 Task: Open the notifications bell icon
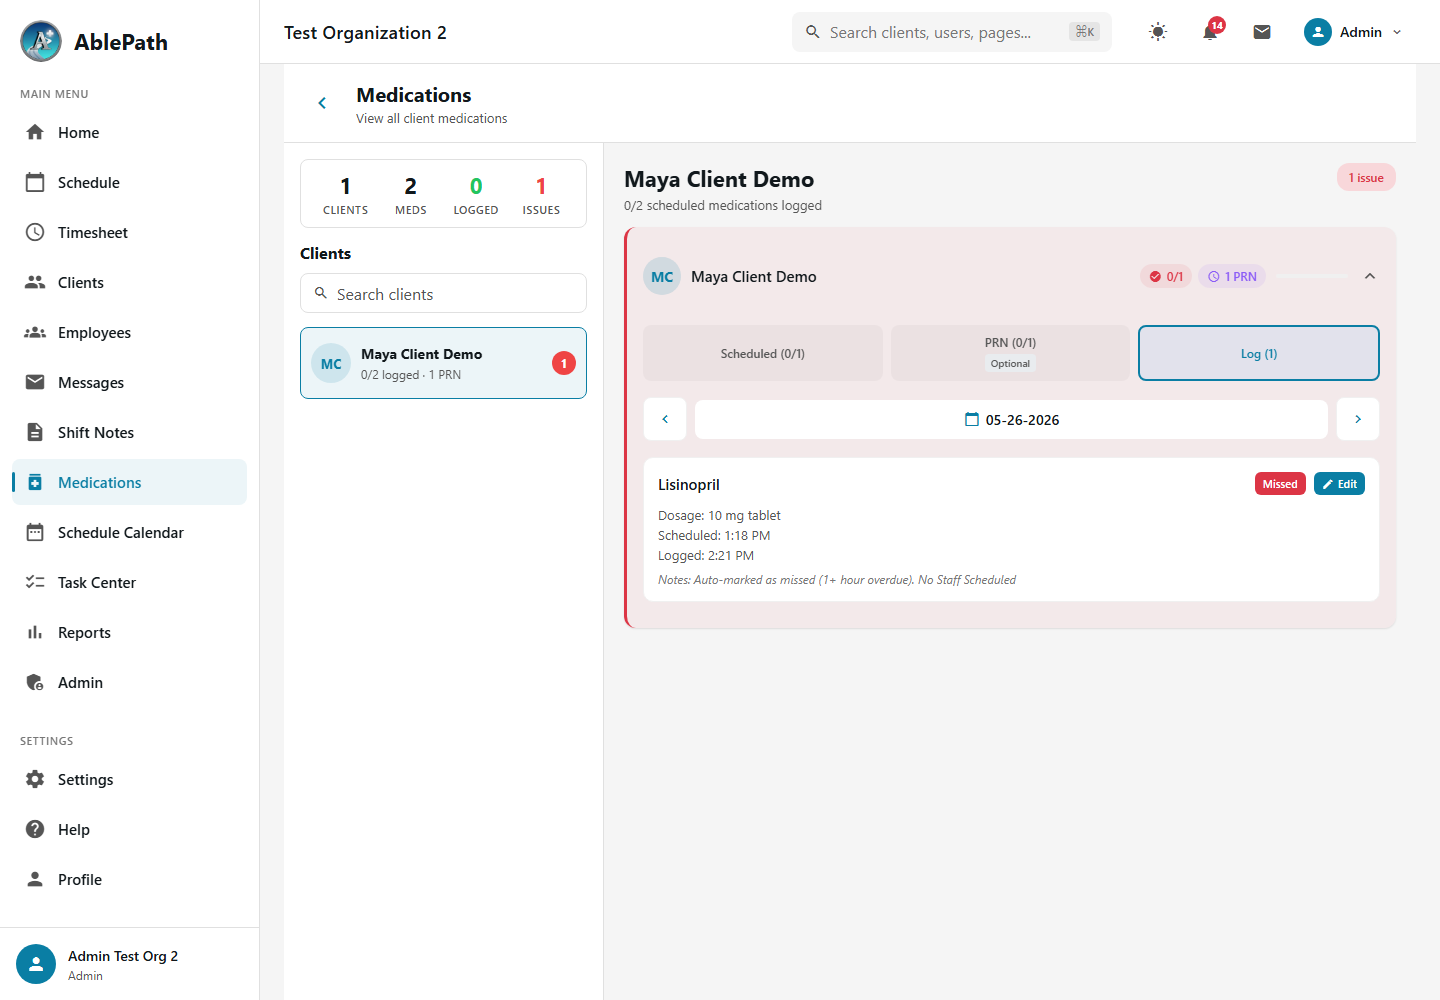[1210, 32]
